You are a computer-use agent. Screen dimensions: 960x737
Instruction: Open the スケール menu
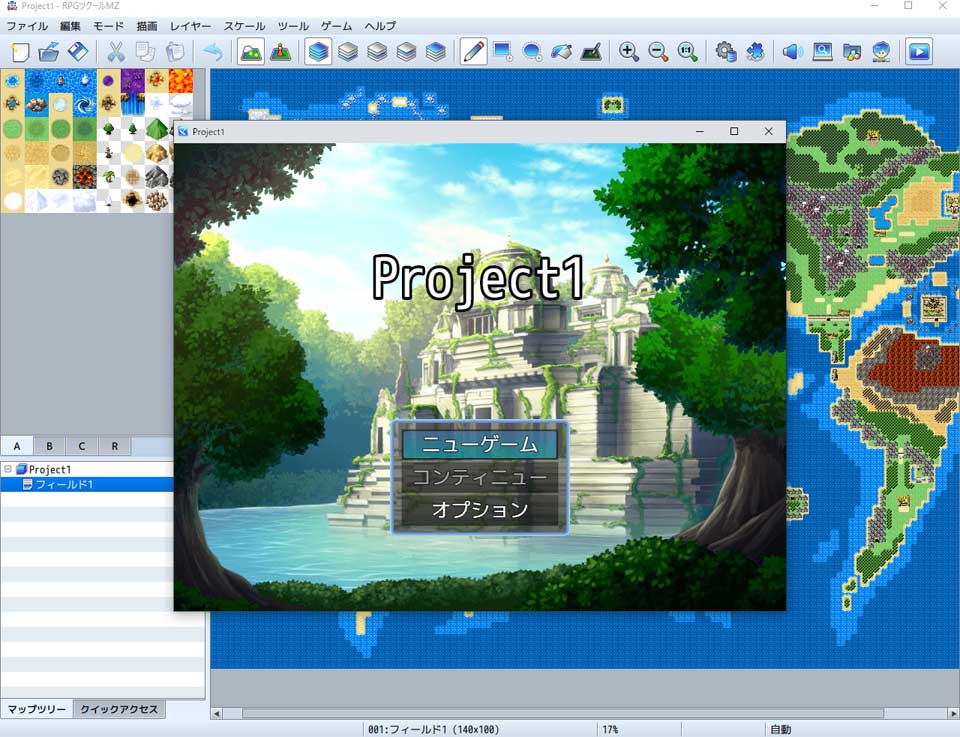click(244, 26)
